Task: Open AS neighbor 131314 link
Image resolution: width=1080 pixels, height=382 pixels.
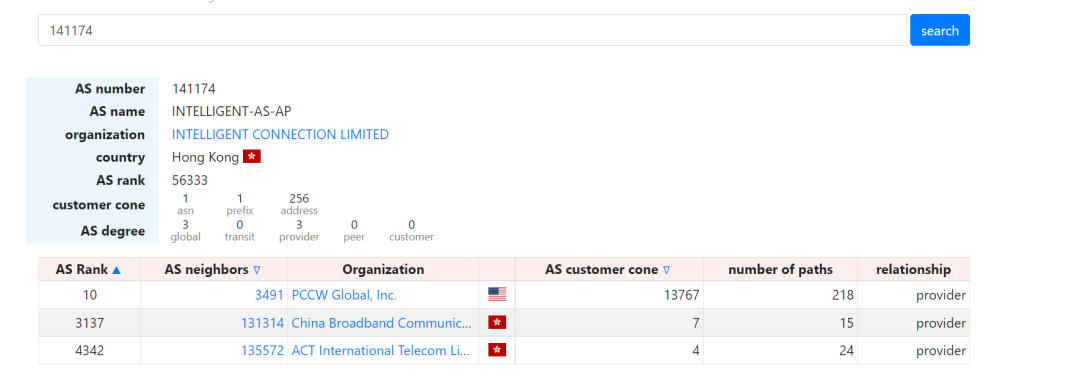Action: (x=262, y=323)
